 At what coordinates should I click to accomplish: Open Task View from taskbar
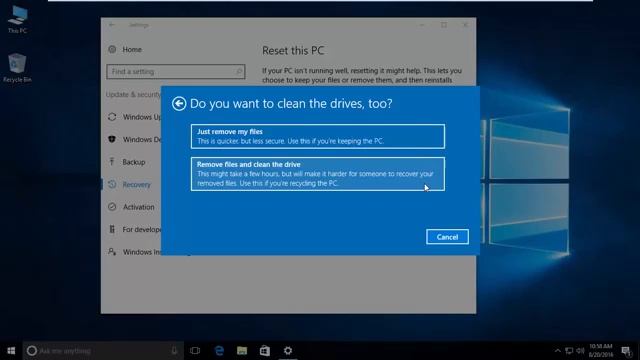[x=195, y=351]
